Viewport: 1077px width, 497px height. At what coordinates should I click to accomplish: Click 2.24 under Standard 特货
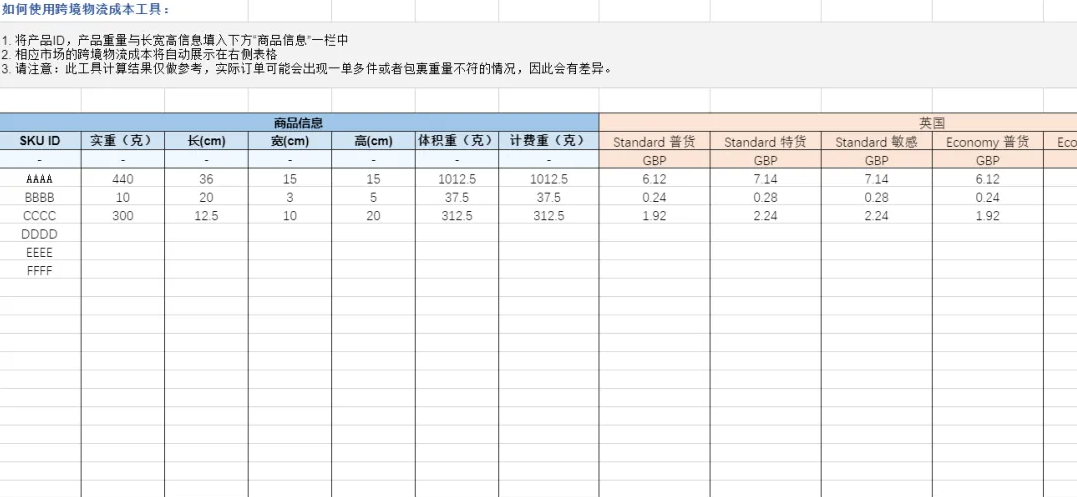pos(765,216)
